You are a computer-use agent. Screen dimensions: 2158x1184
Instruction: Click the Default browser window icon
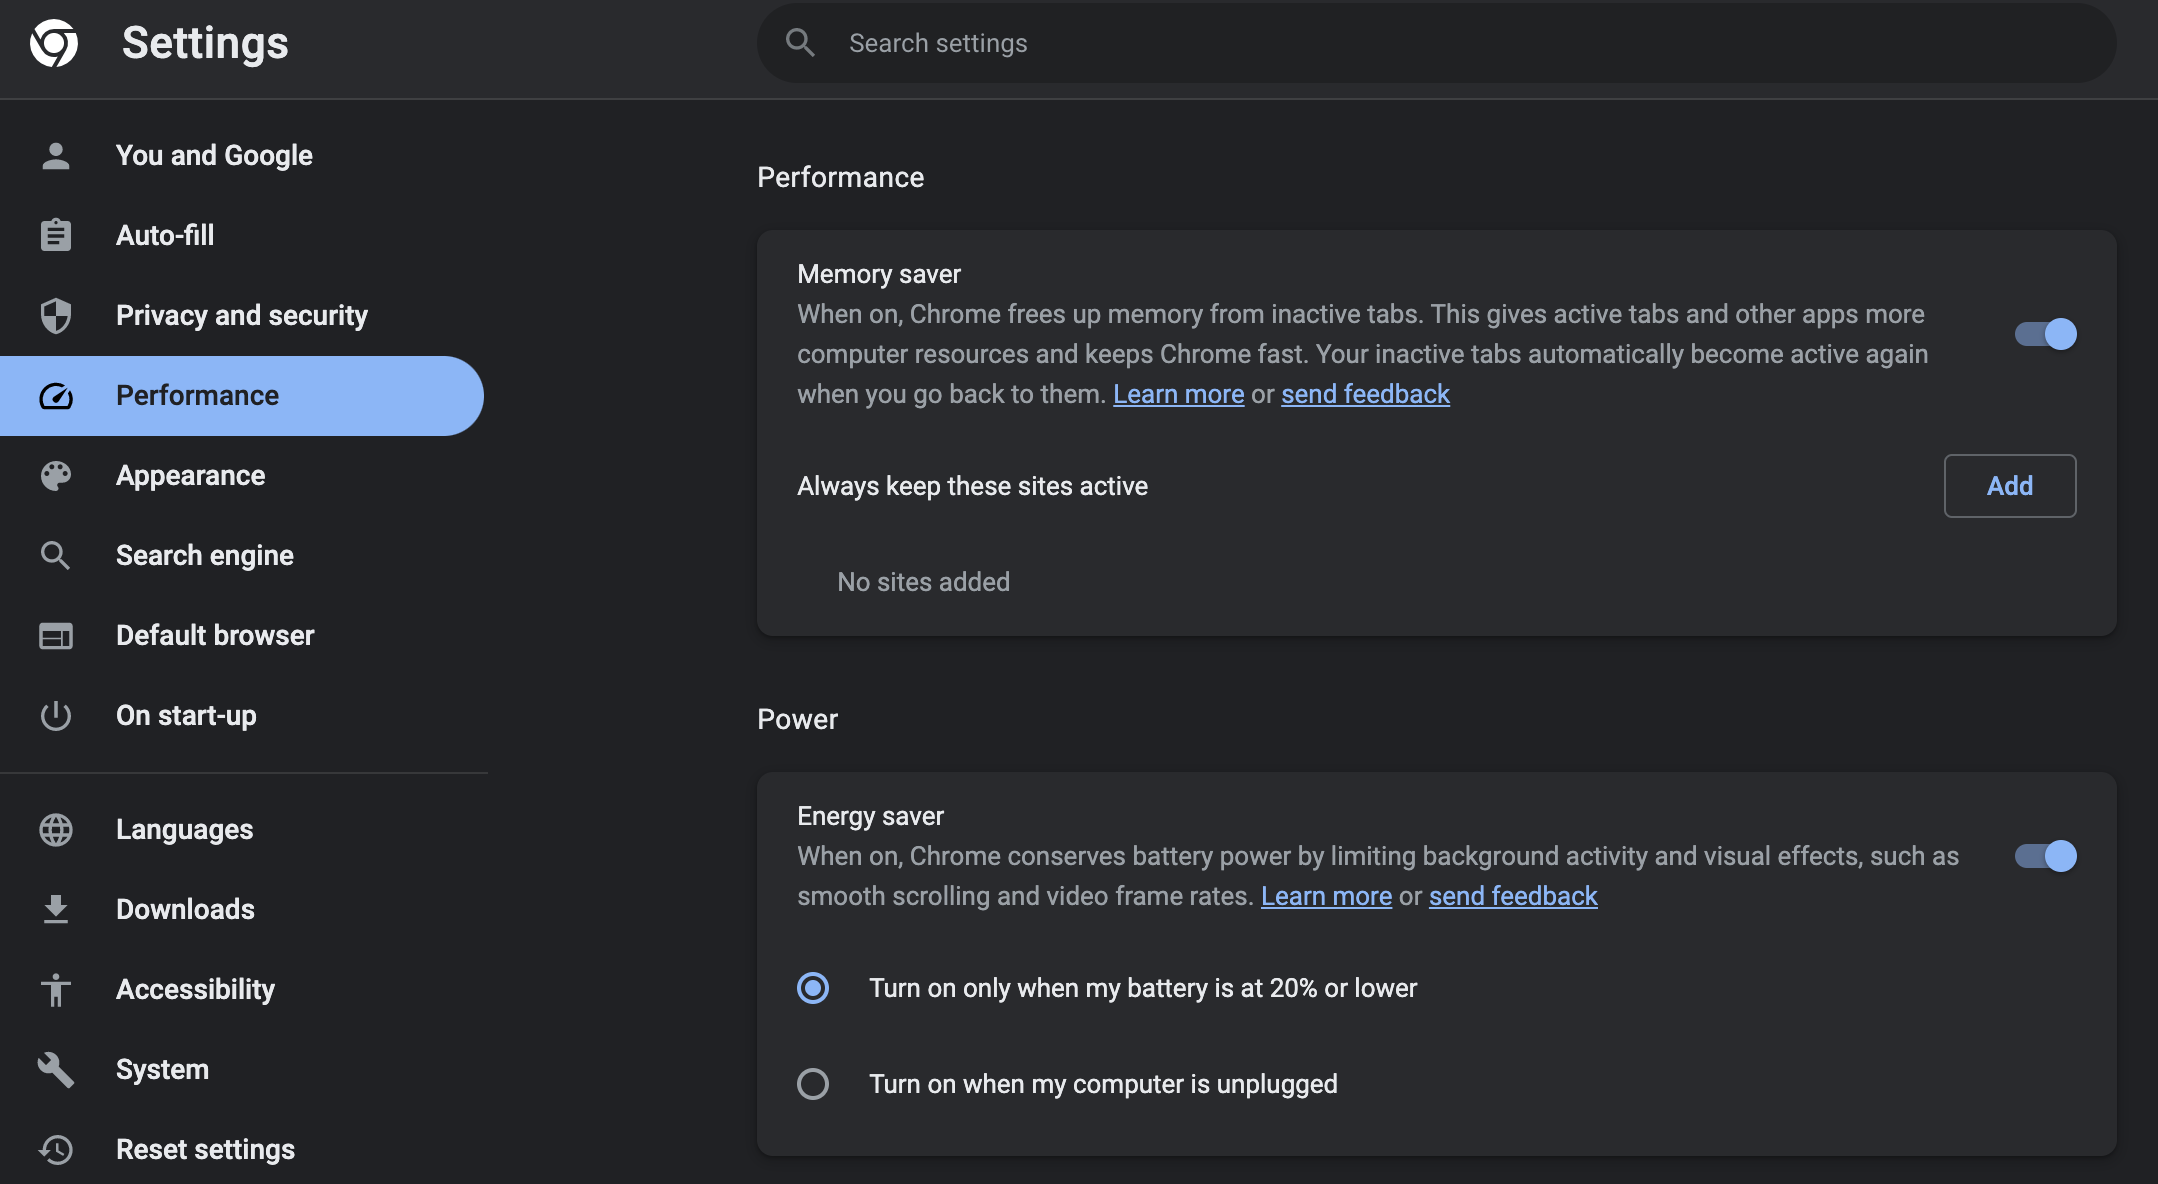point(56,635)
